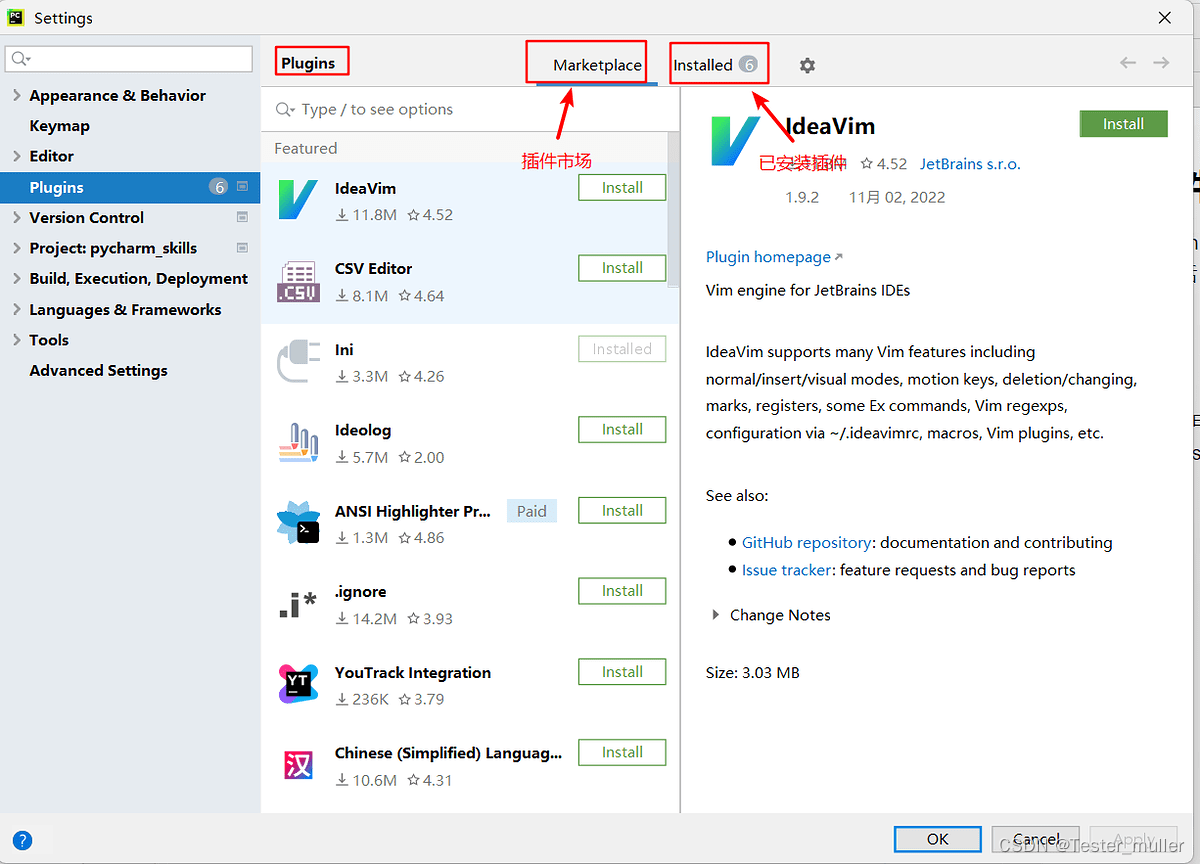Select the Ini plugin name
Screen dimensions: 1200x864
(x=344, y=350)
